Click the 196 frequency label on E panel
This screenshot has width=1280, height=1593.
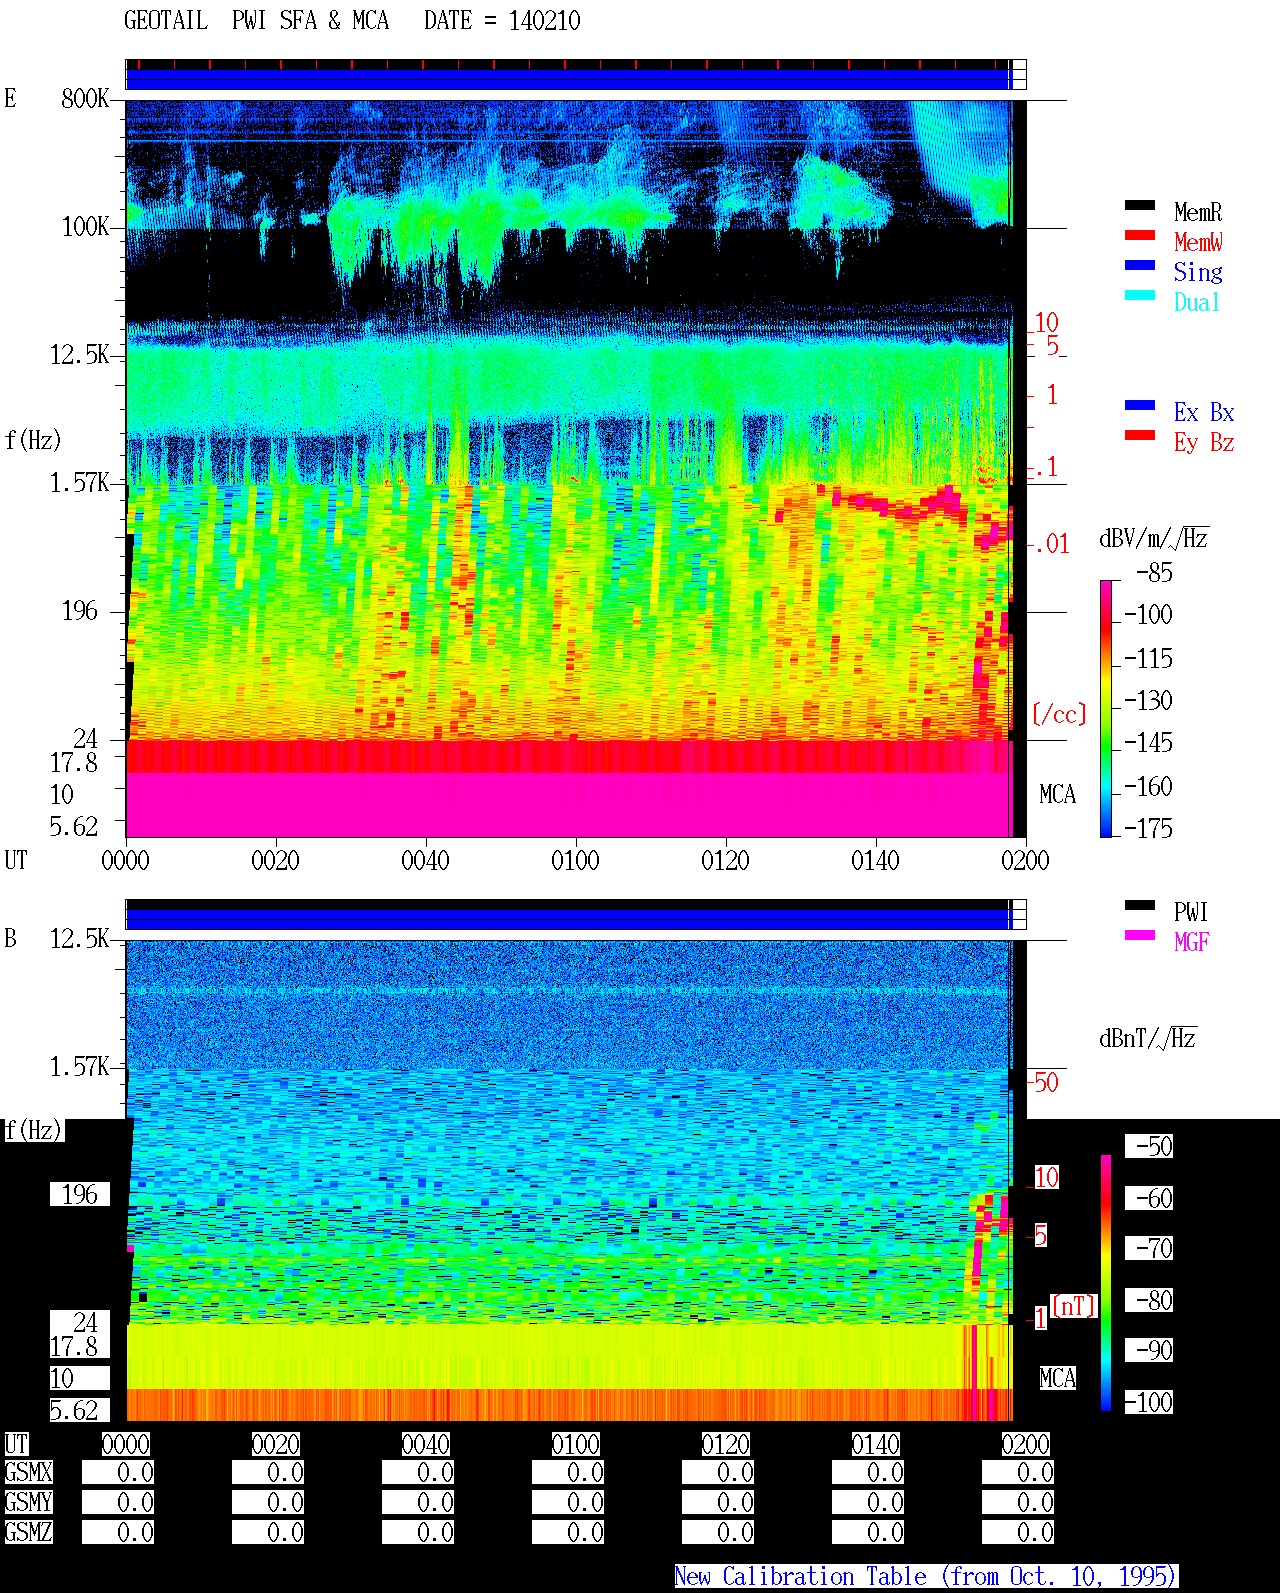pos(80,610)
